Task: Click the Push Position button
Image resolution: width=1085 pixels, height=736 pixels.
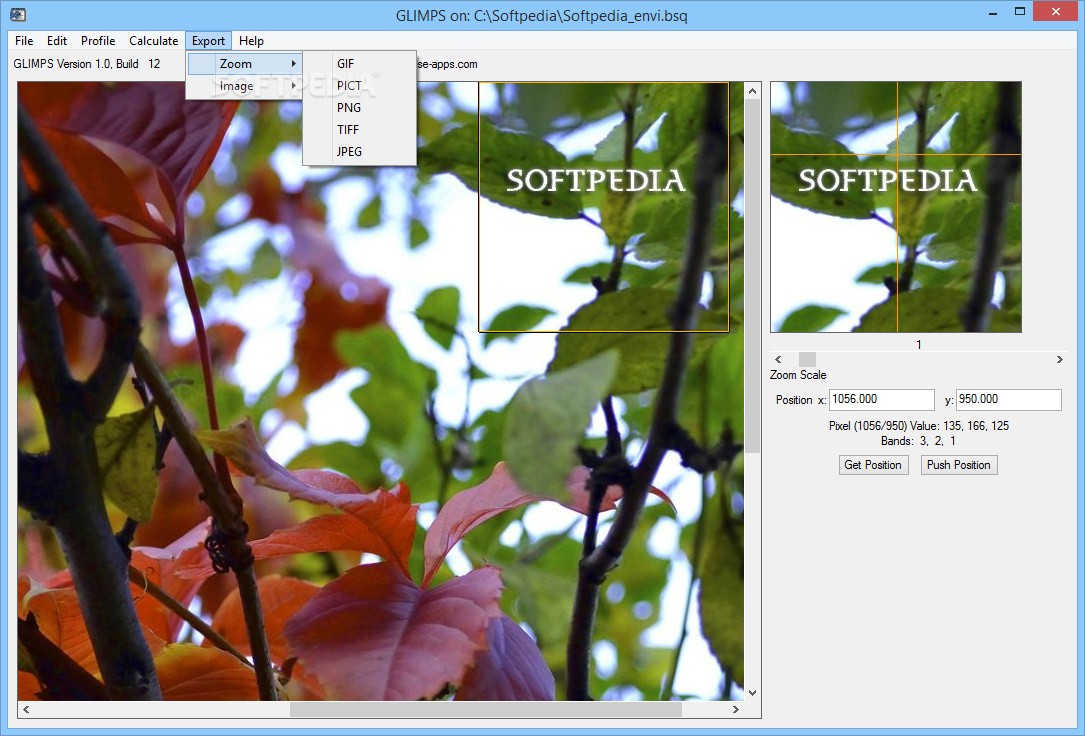Action: tap(959, 465)
